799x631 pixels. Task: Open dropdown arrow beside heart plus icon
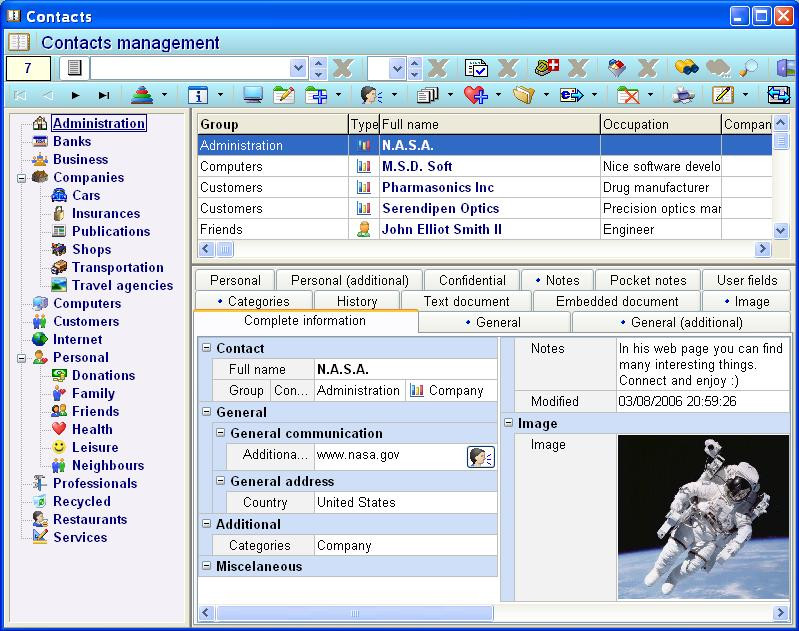(498, 95)
